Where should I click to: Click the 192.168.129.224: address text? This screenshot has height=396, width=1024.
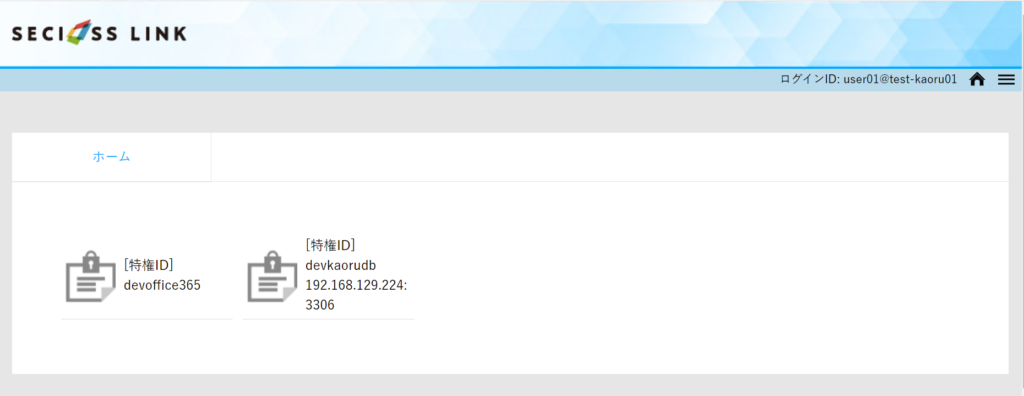(356, 285)
